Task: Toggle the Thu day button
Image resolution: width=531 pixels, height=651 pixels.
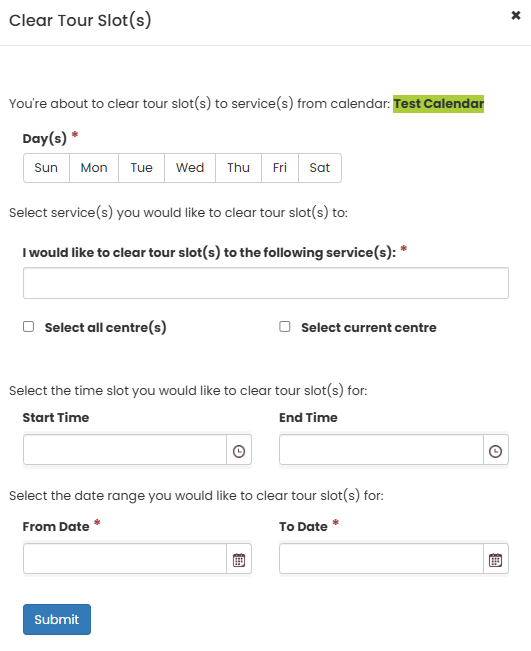Action: 238,168
